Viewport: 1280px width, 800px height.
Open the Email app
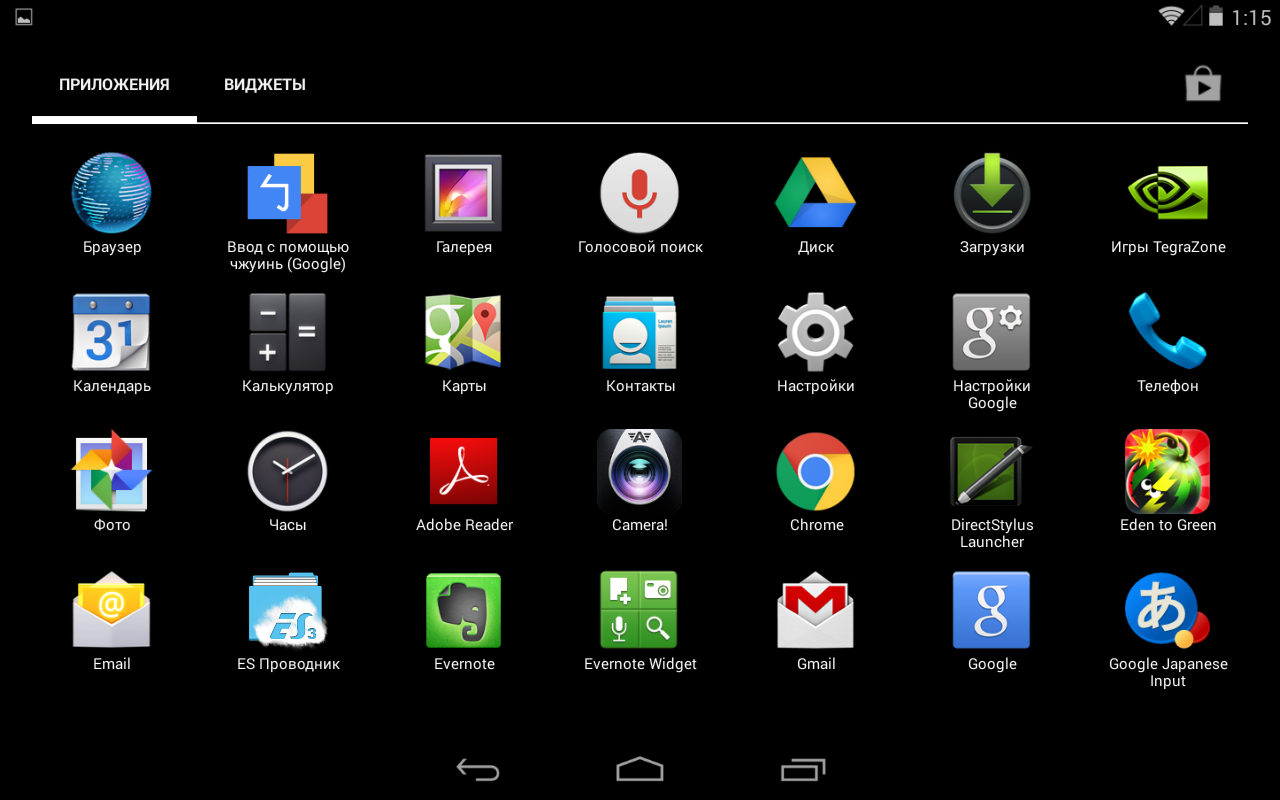pyautogui.click(x=112, y=610)
